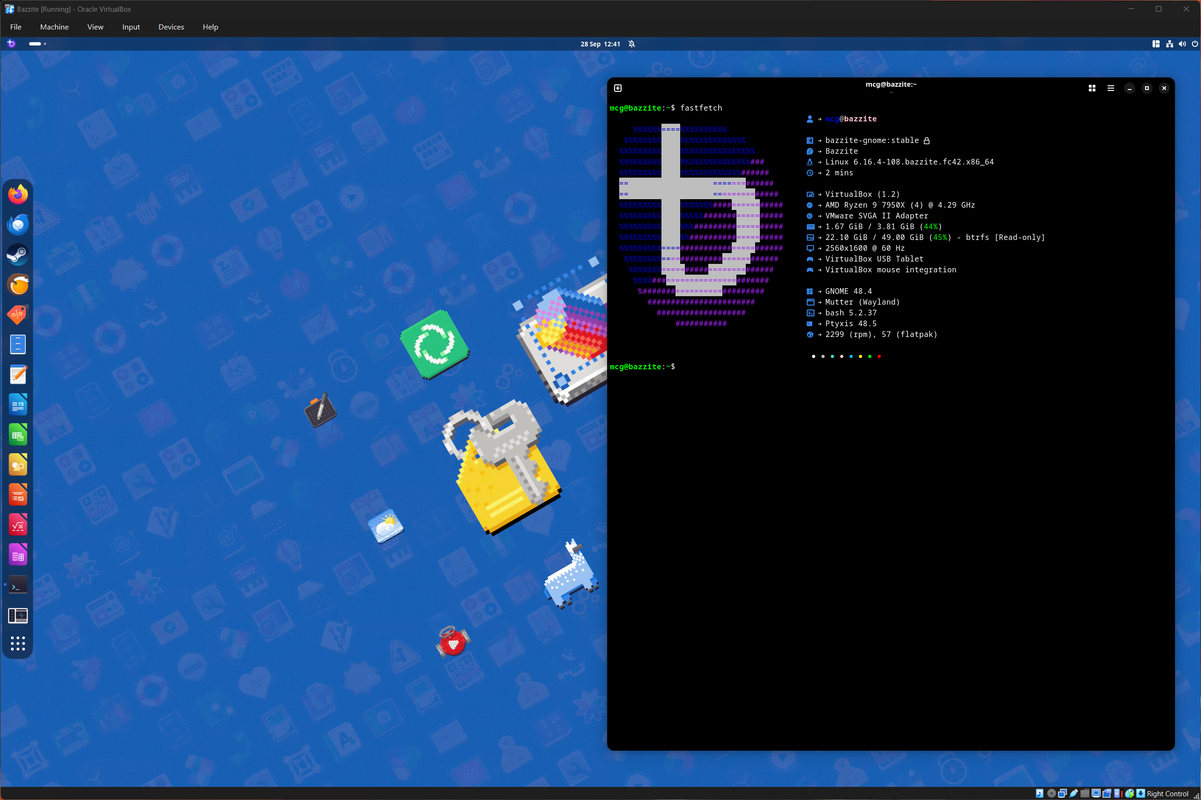Image resolution: width=1201 pixels, height=800 pixels.
Task: Click the Ptyxis 48.5 line
Action: 841,324
